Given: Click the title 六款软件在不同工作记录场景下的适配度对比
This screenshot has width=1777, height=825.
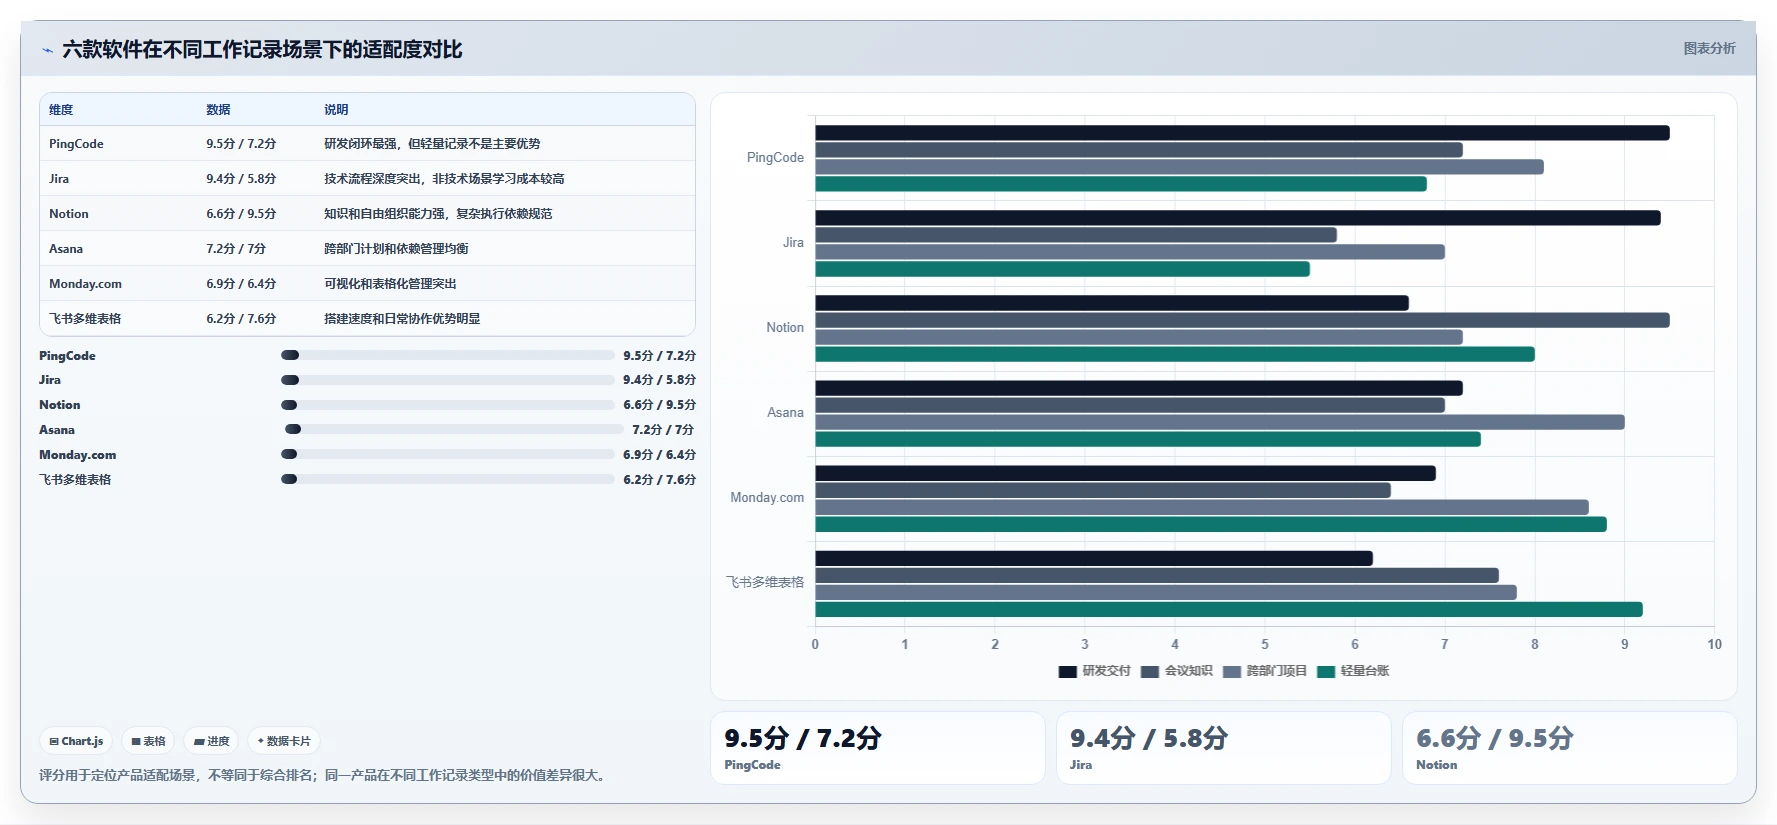Looking at the screenshot, I should [x=262, y=50].
